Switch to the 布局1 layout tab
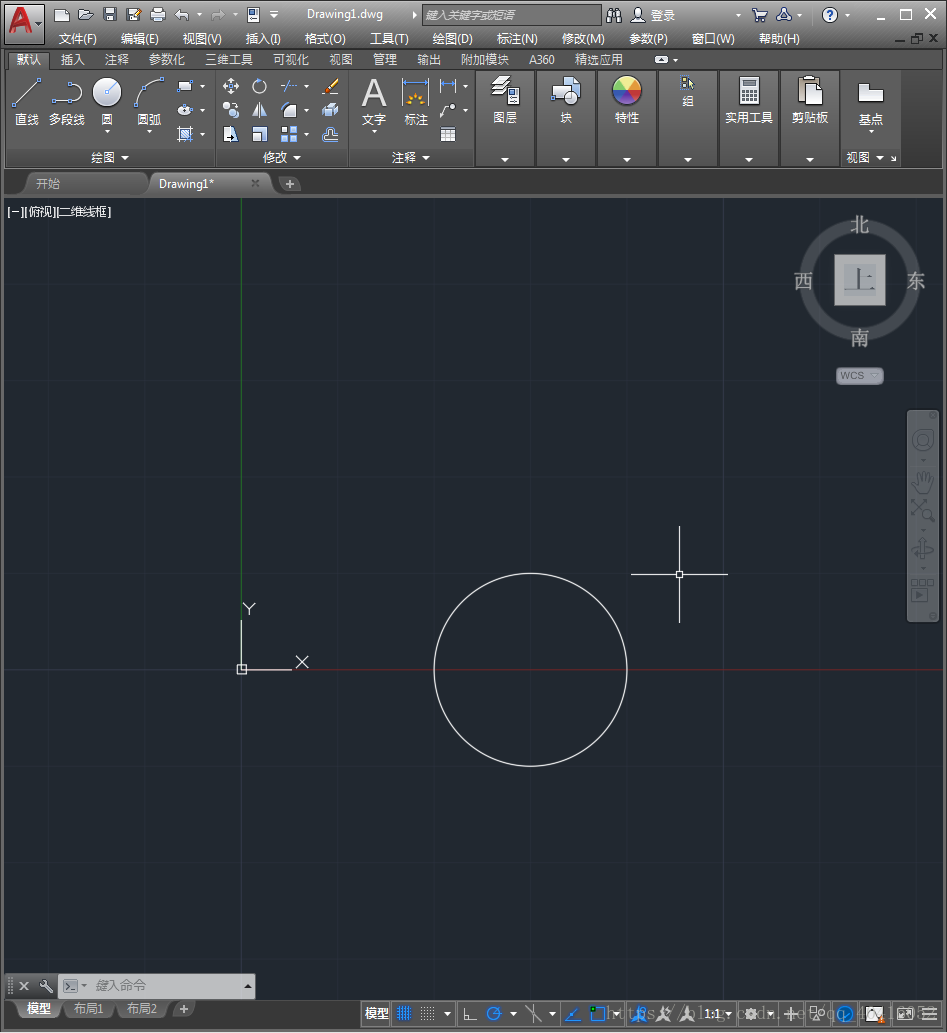947x1033 pixels. click(88, 1009)
